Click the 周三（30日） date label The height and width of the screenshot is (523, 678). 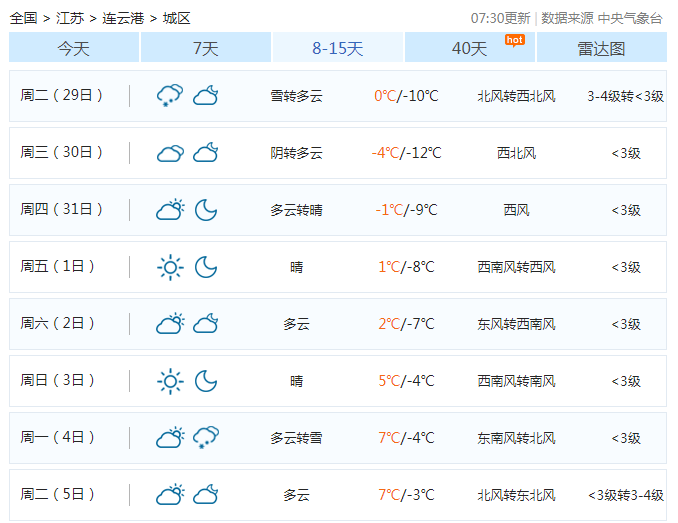pyautogui.click(x=61, y=152)
